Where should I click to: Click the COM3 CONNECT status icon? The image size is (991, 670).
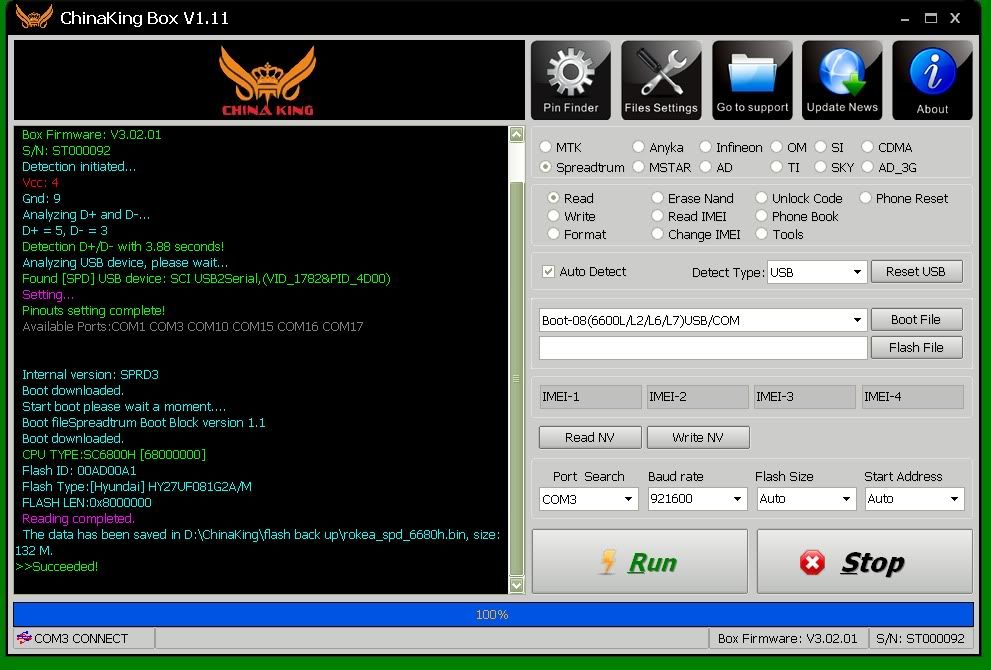[24, 638]
